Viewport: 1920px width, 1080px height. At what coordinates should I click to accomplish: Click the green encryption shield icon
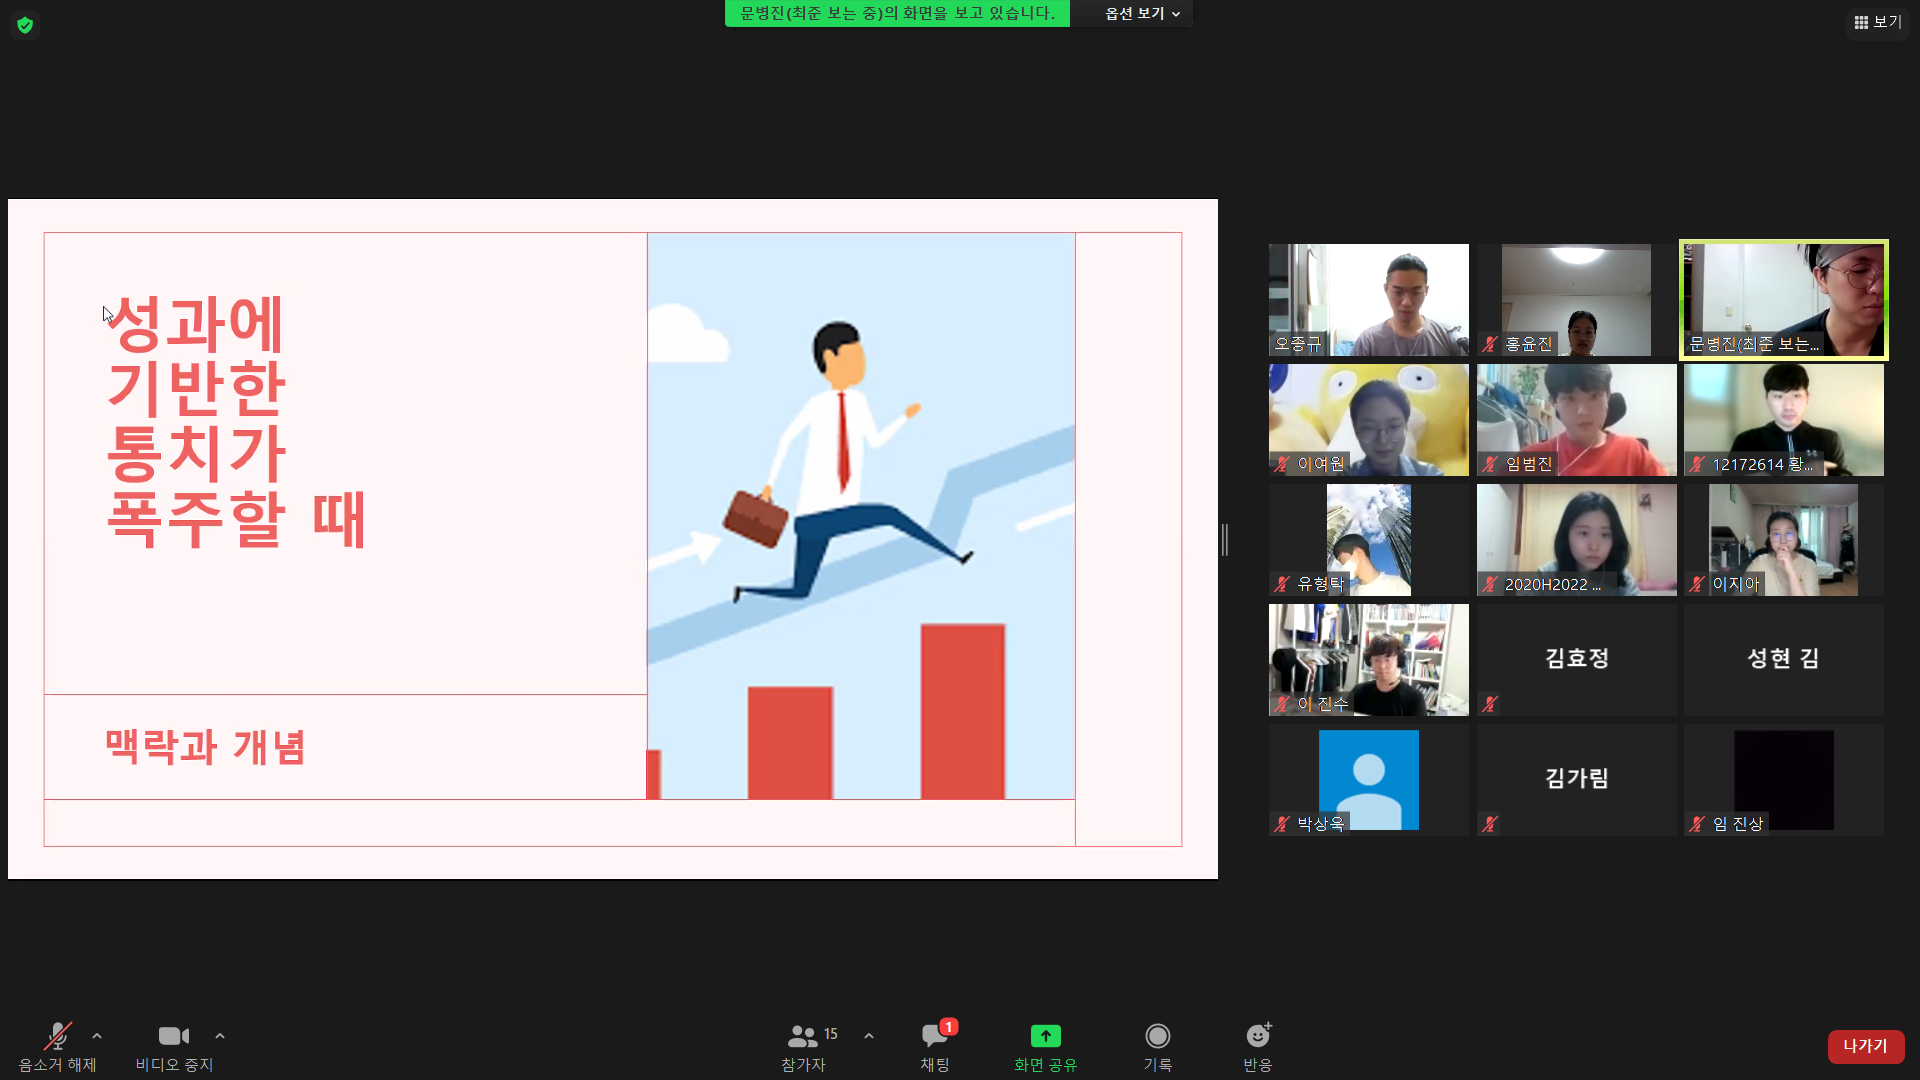[x=25, y=25]
